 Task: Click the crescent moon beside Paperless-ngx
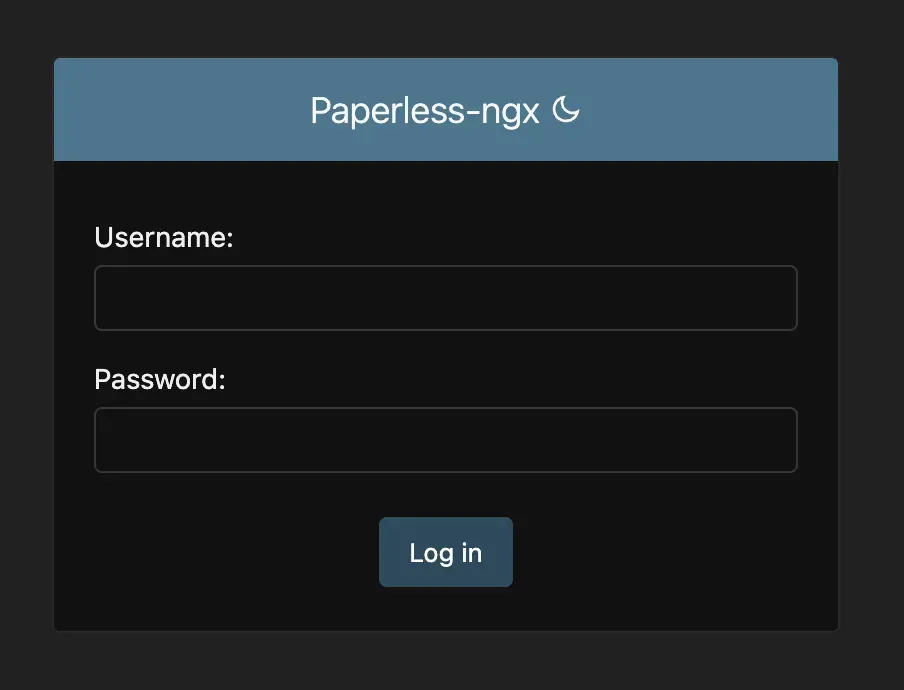tap(566, 110)
